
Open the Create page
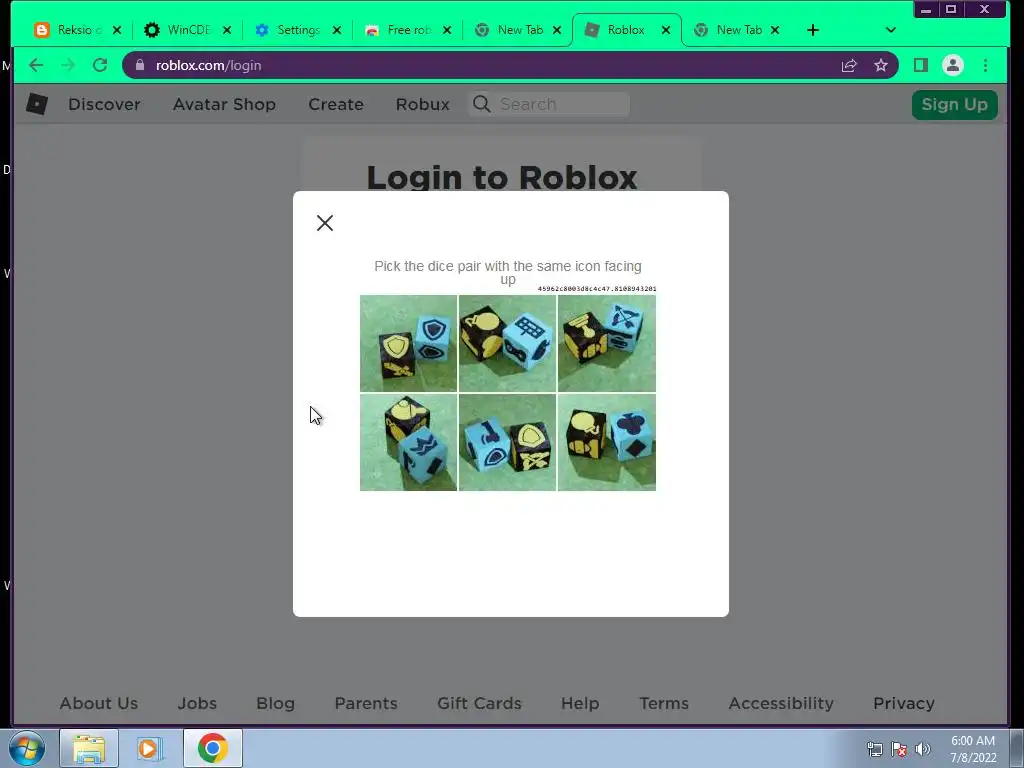[336, 104]
